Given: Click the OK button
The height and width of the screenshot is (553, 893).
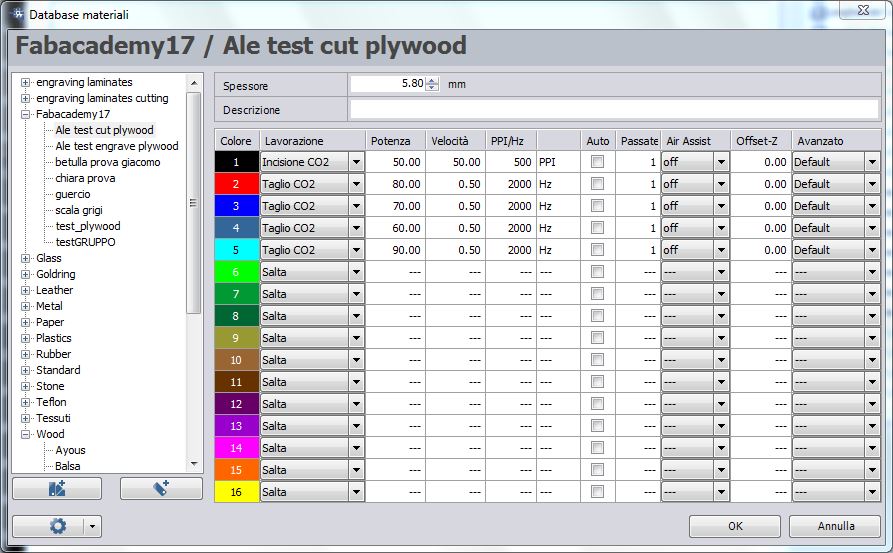Looking at the screenshot, I should pyautogui.click(x=735, y=526).
